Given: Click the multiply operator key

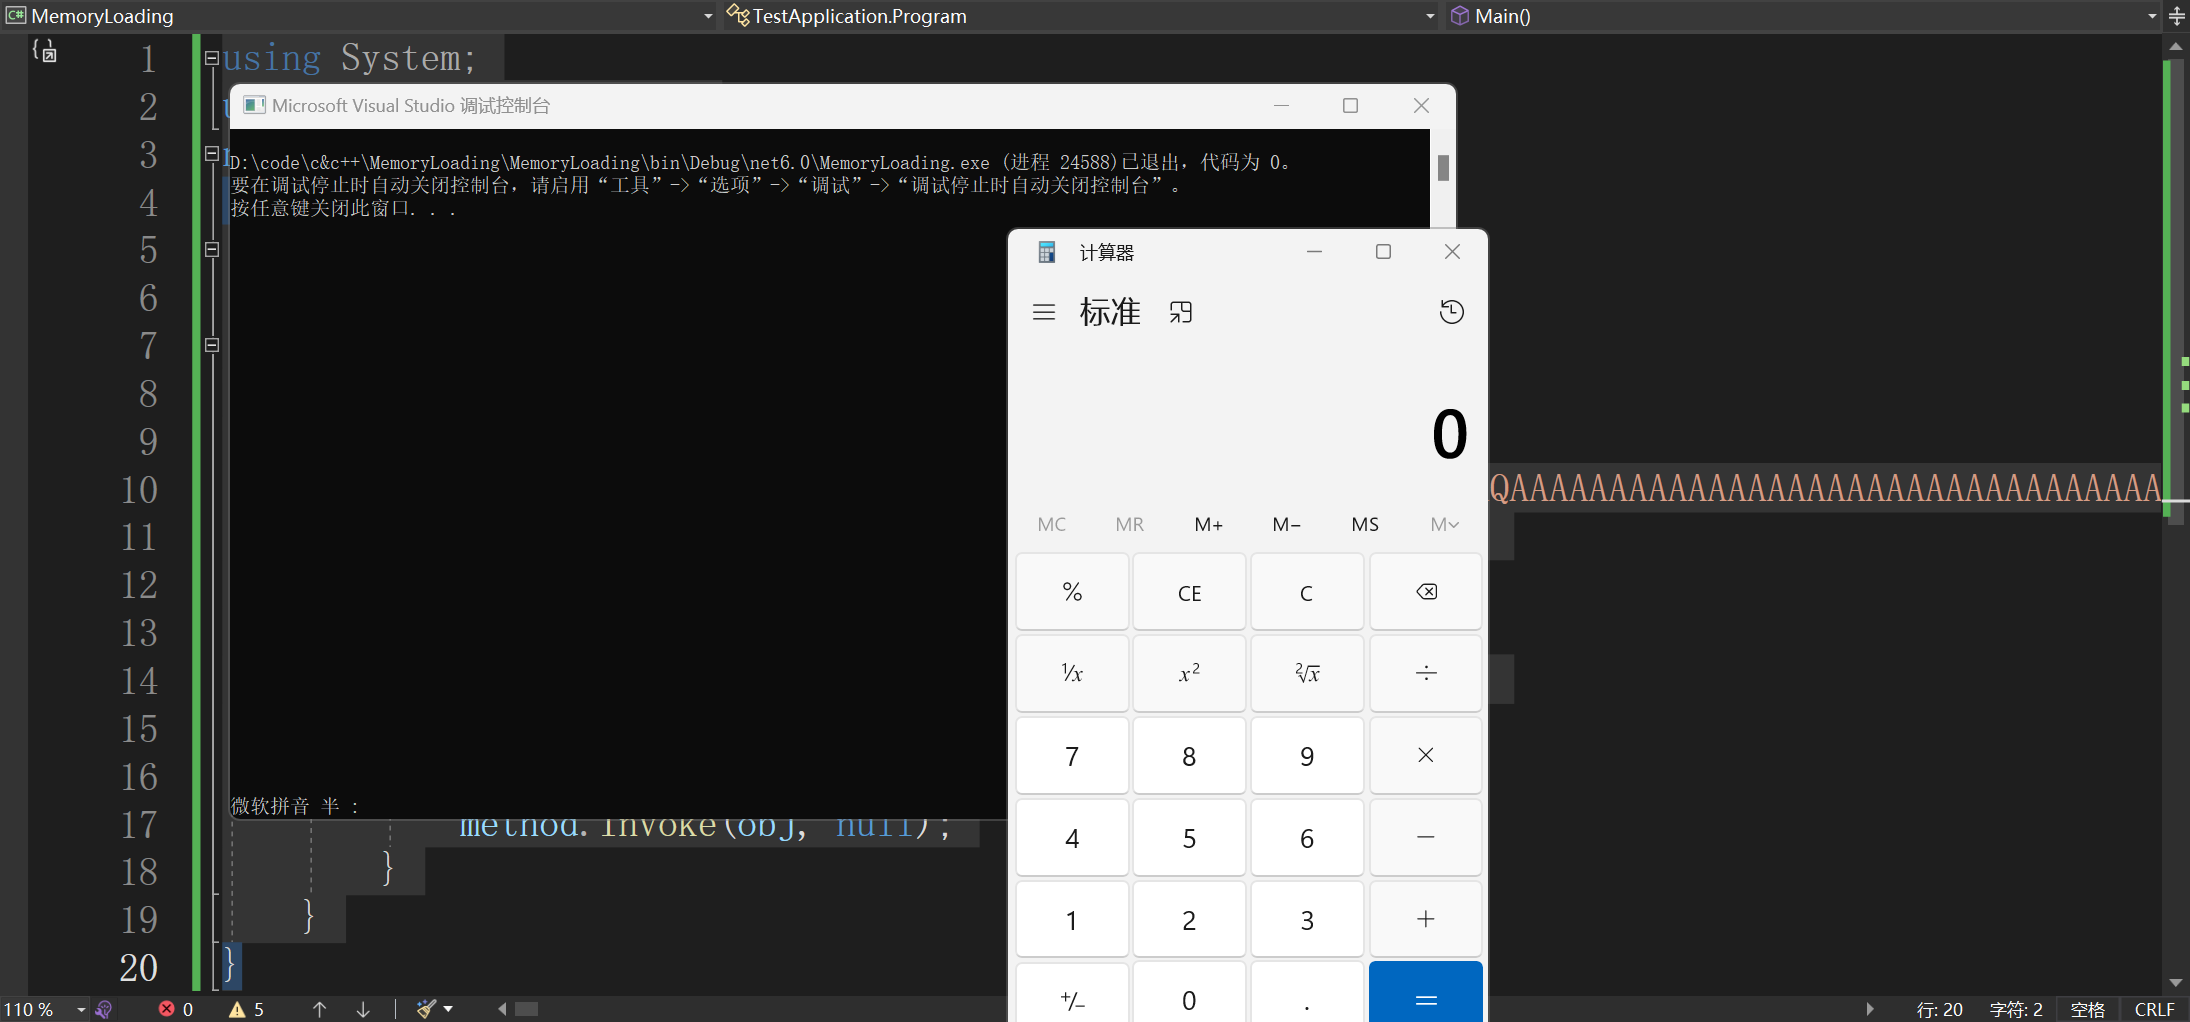Looking at the screenshot, I should 1426,756.
